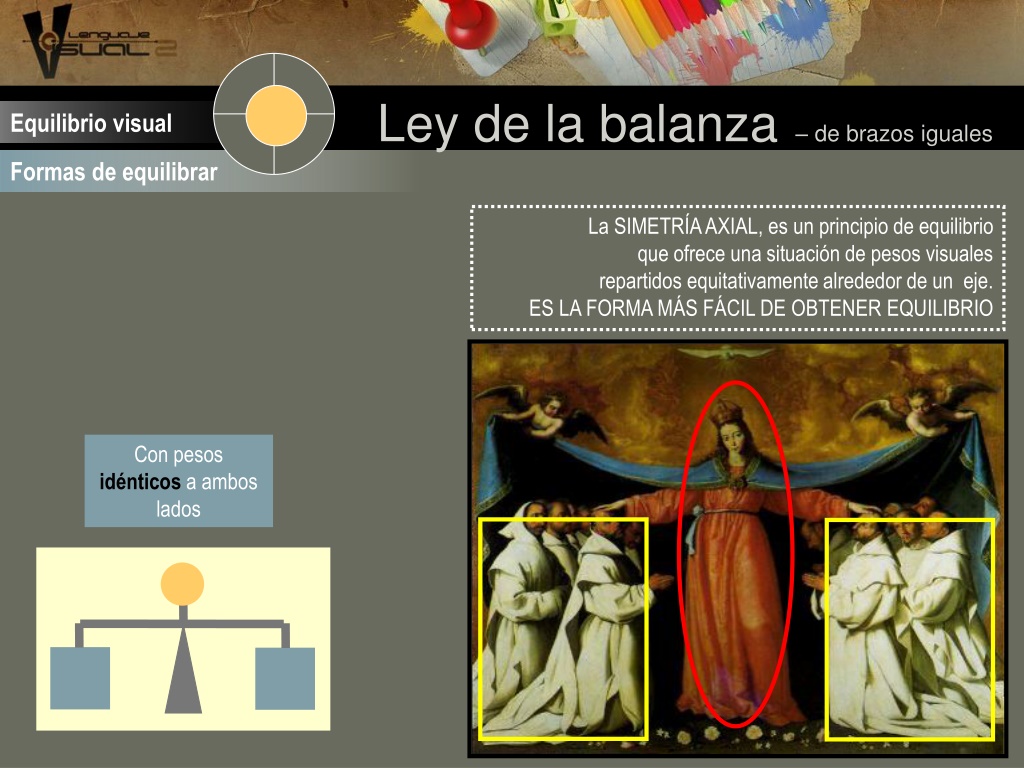Select the Ley de la balanza title
Viewport: 1024px width, 768px height.
point(578,123)
